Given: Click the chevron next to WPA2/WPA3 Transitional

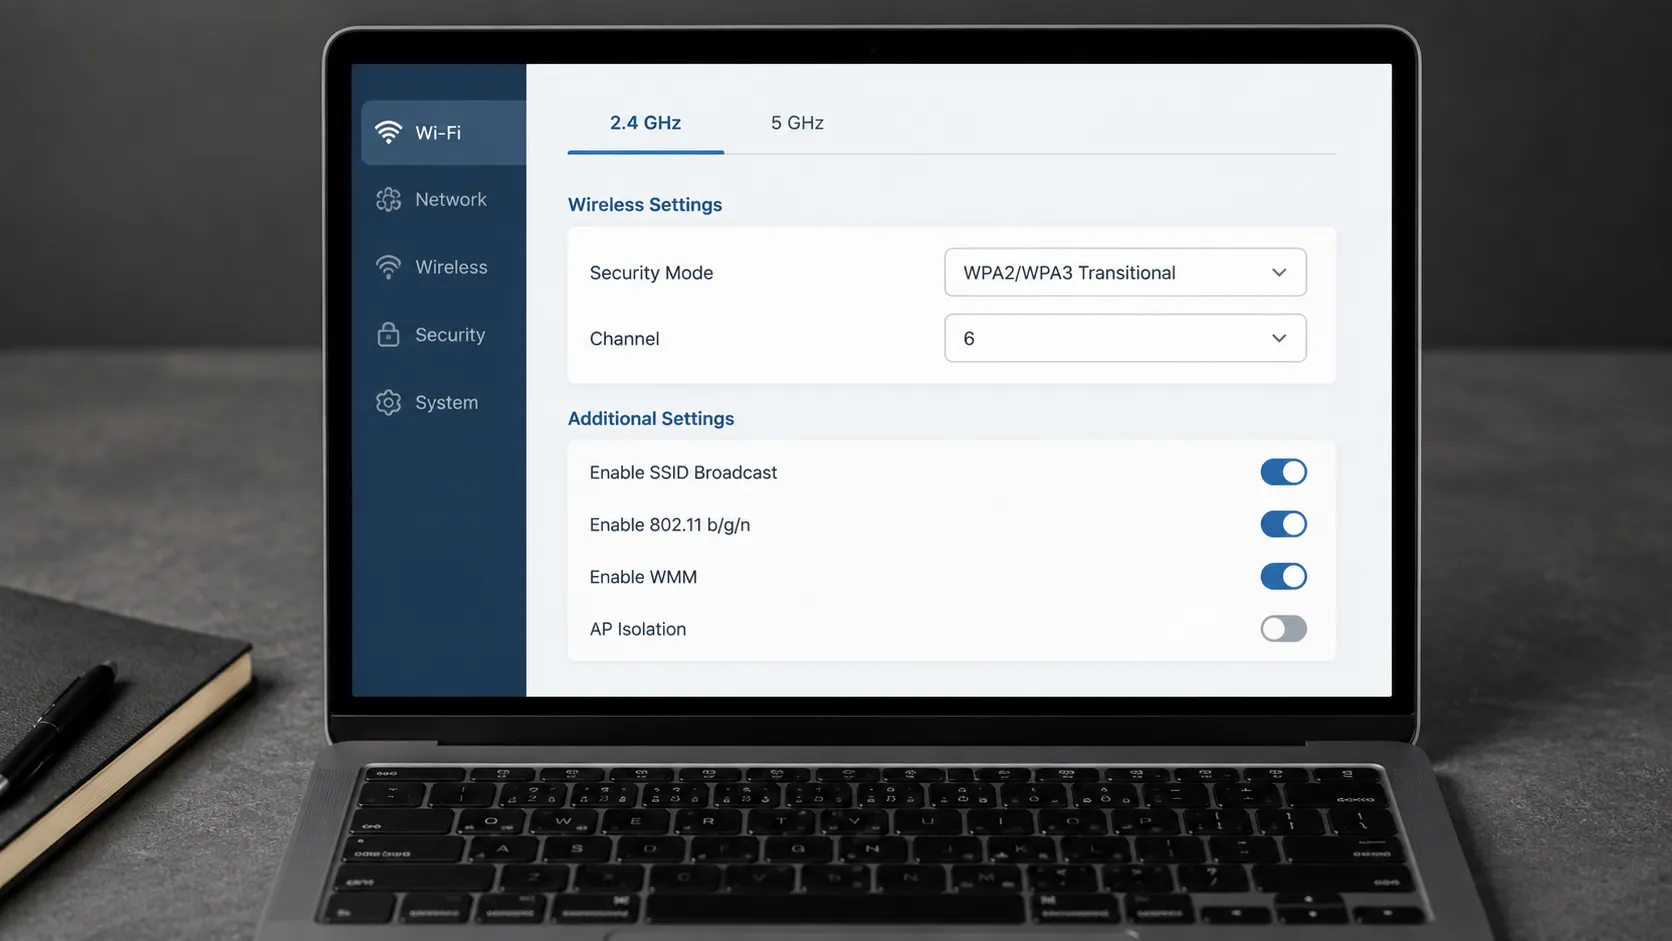Looking at the screenshot, I should click(x=1279, y=272).
